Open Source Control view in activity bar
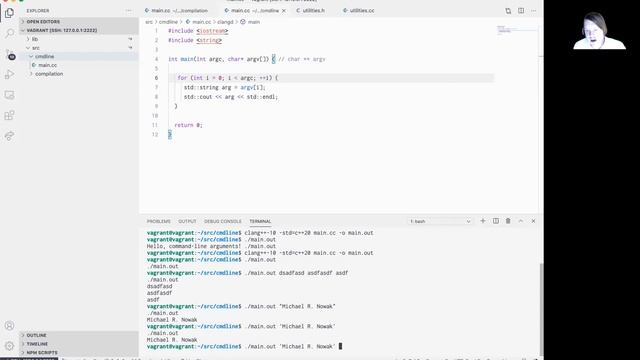The height and width of the screenshot is (360, 640). point(9,54)
